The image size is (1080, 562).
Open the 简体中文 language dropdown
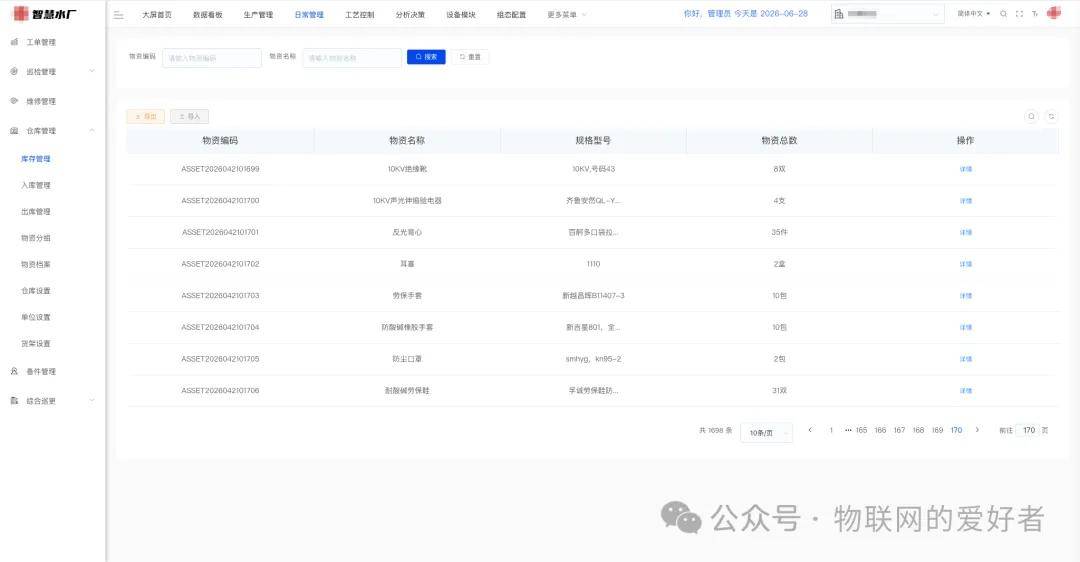coord(973,14)
